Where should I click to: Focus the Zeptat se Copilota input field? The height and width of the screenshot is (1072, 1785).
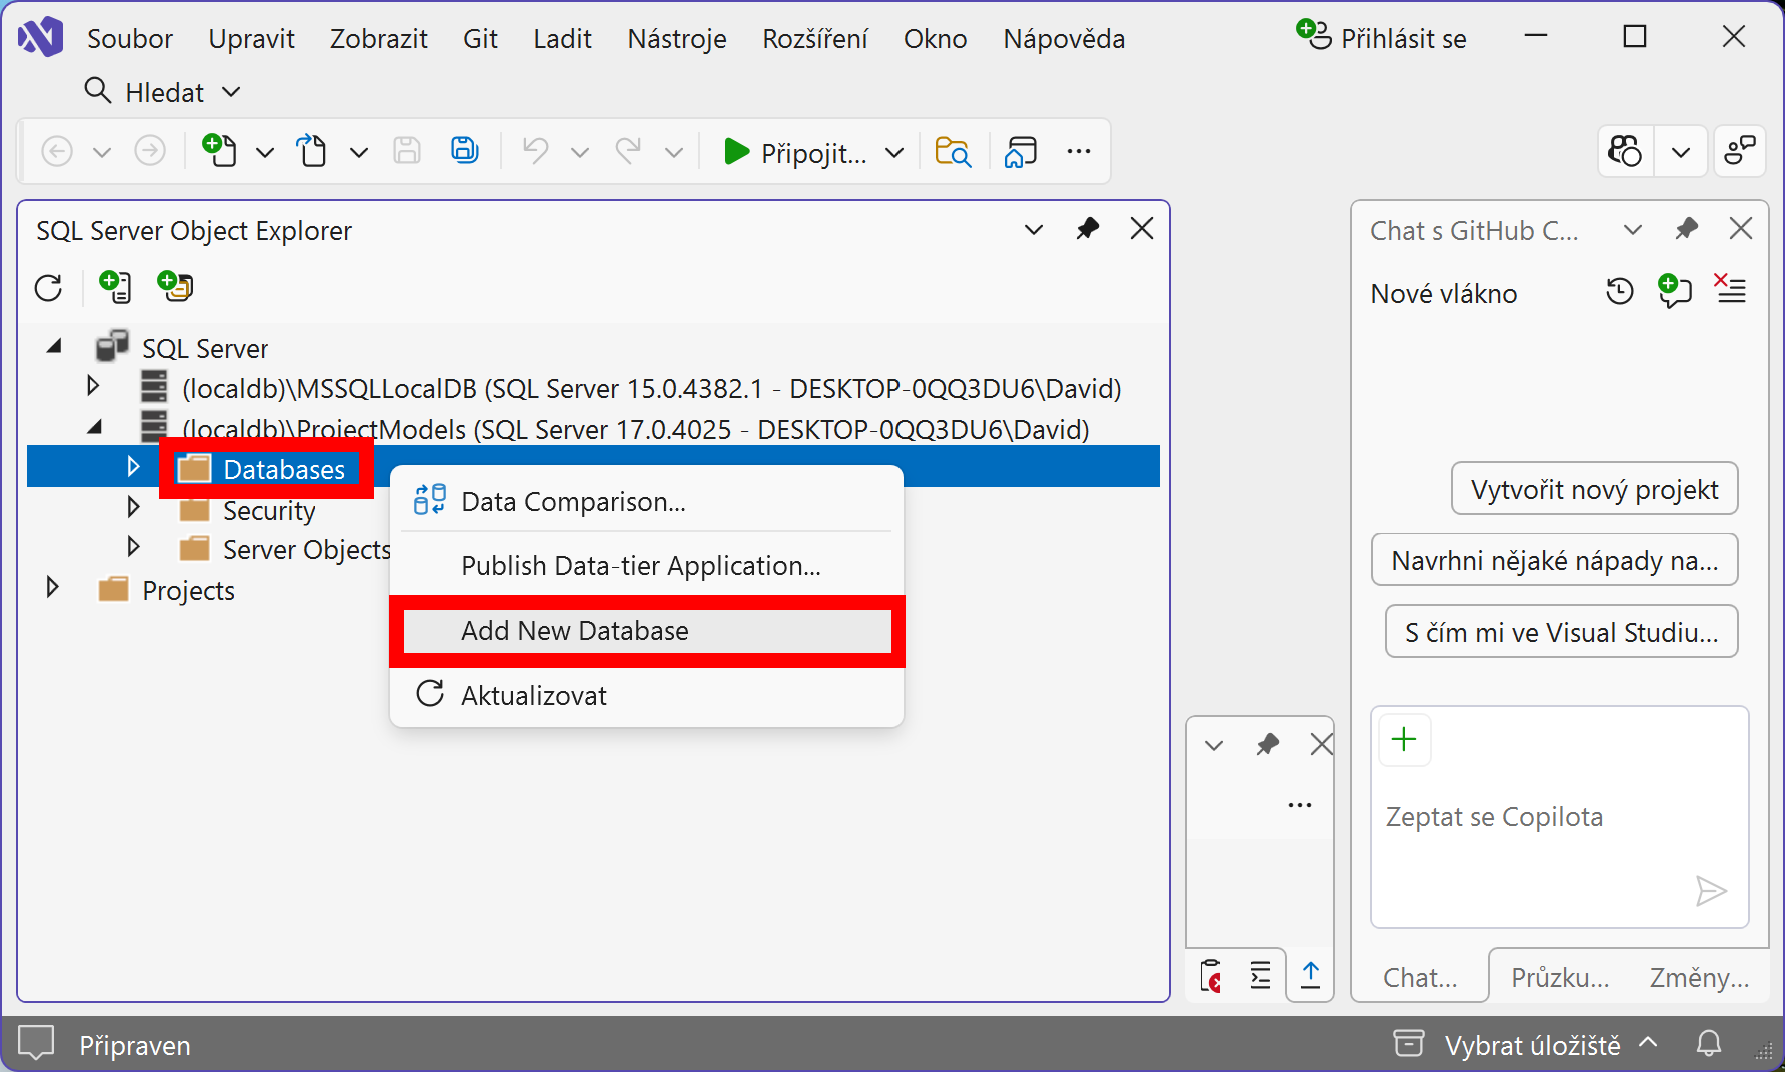click(x=1559, y=817)
